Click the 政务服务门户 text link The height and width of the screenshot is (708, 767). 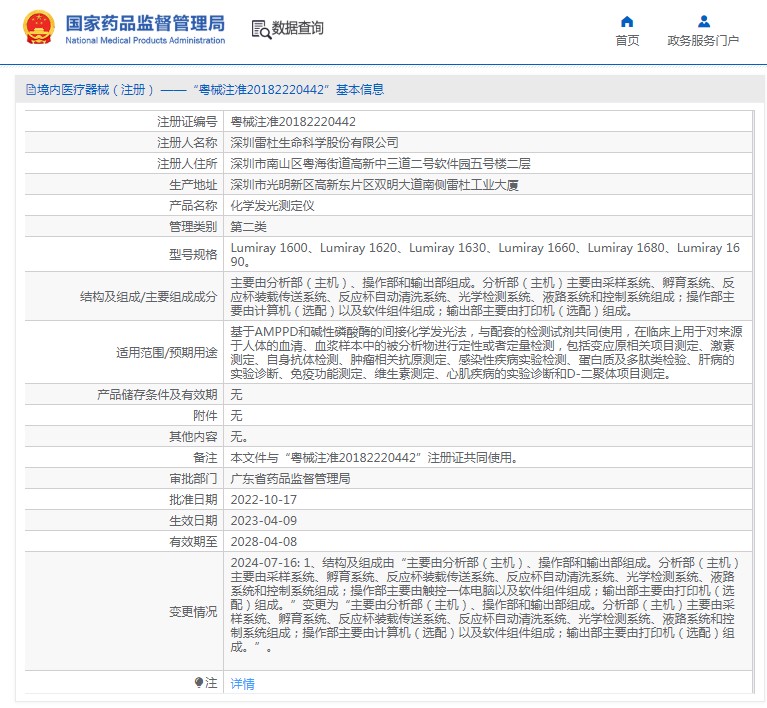(x=703, y=41)
